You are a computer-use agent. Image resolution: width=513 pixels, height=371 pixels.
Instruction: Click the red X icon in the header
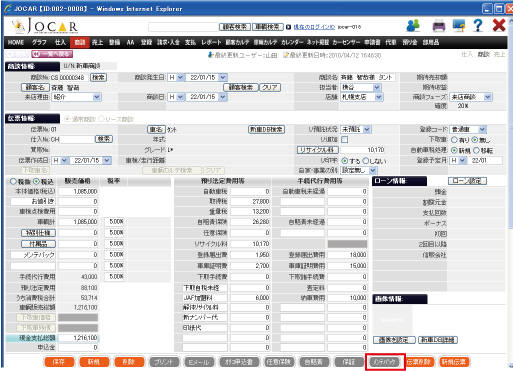click(499, 25)
